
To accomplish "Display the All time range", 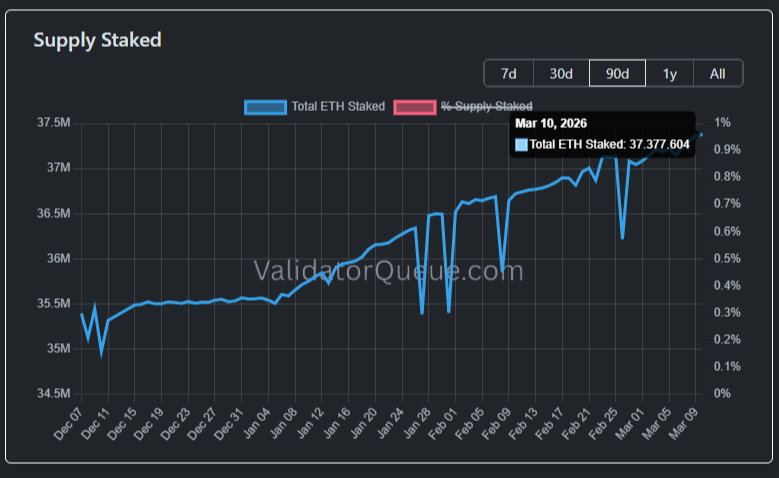I will click(x=717, y=73).
